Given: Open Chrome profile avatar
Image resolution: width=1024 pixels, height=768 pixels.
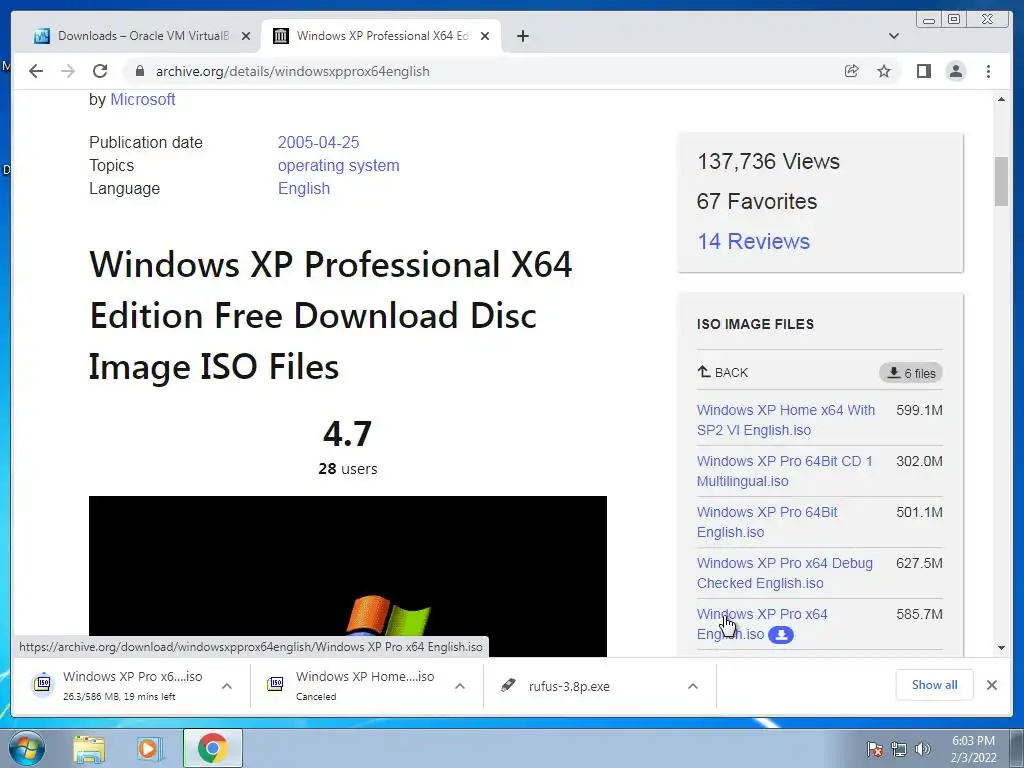Looking at the screenshot, I should (956, 71).
